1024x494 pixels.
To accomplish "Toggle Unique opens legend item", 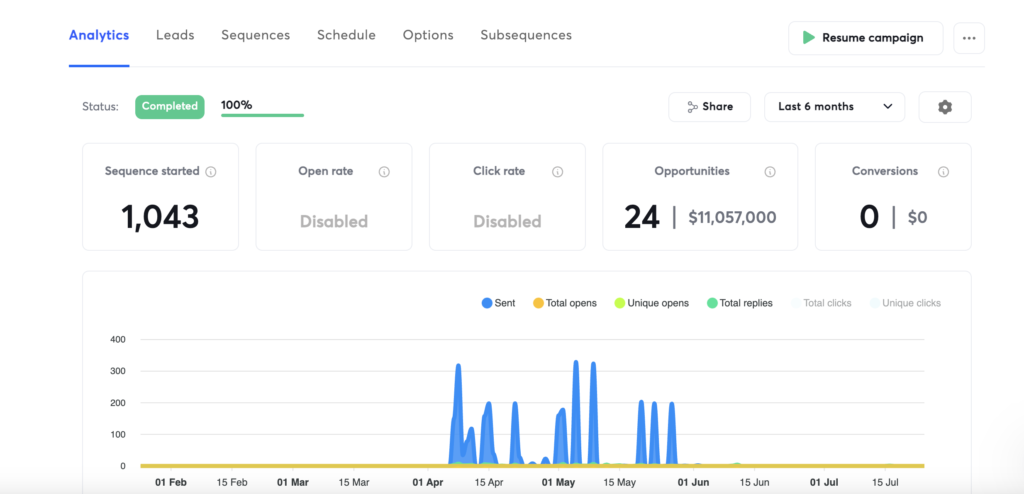I will [651, 303].
